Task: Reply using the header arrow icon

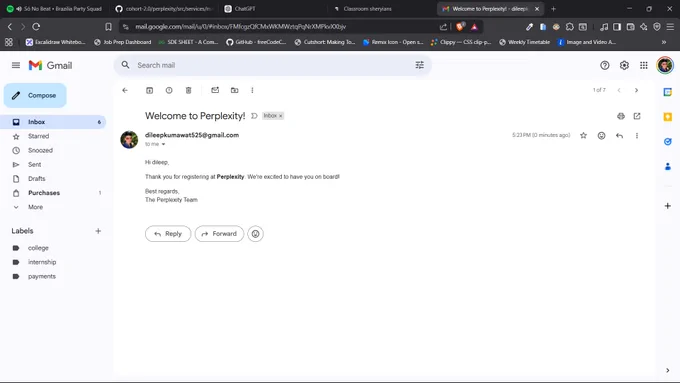Action: pyautogui.click(x=619, y=135)
